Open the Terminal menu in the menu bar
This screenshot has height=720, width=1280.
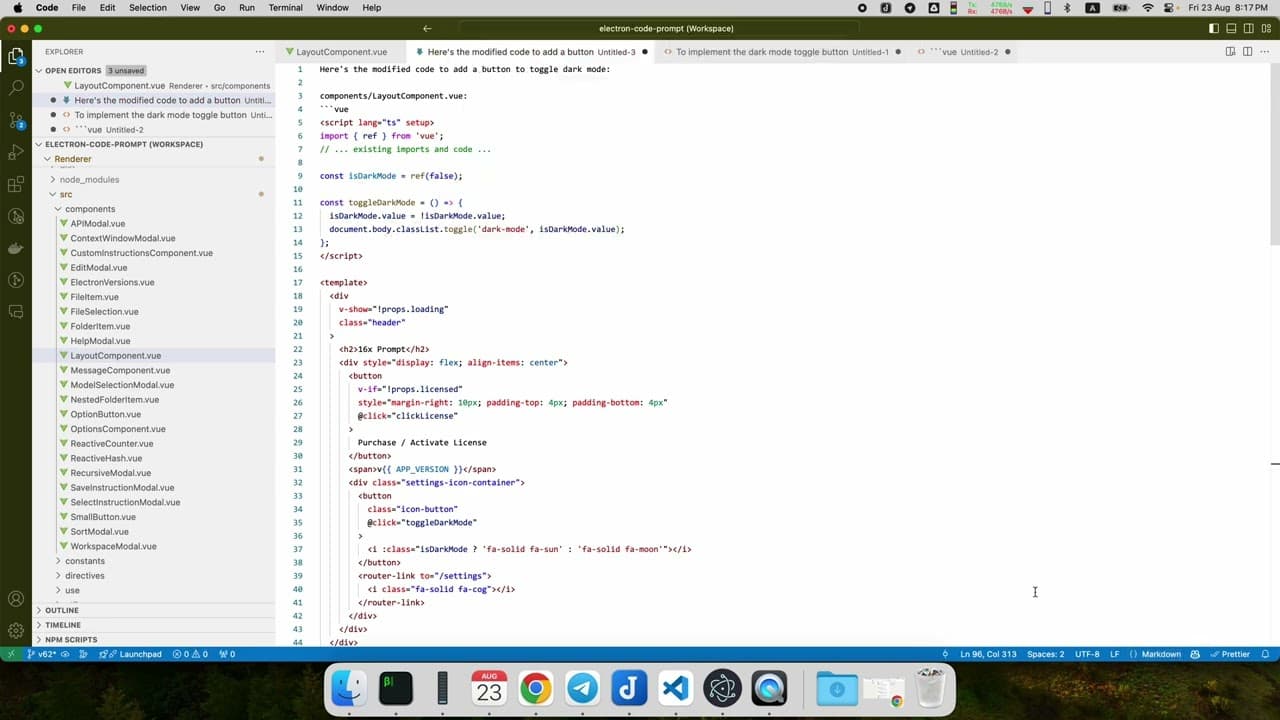click(285, 7)
